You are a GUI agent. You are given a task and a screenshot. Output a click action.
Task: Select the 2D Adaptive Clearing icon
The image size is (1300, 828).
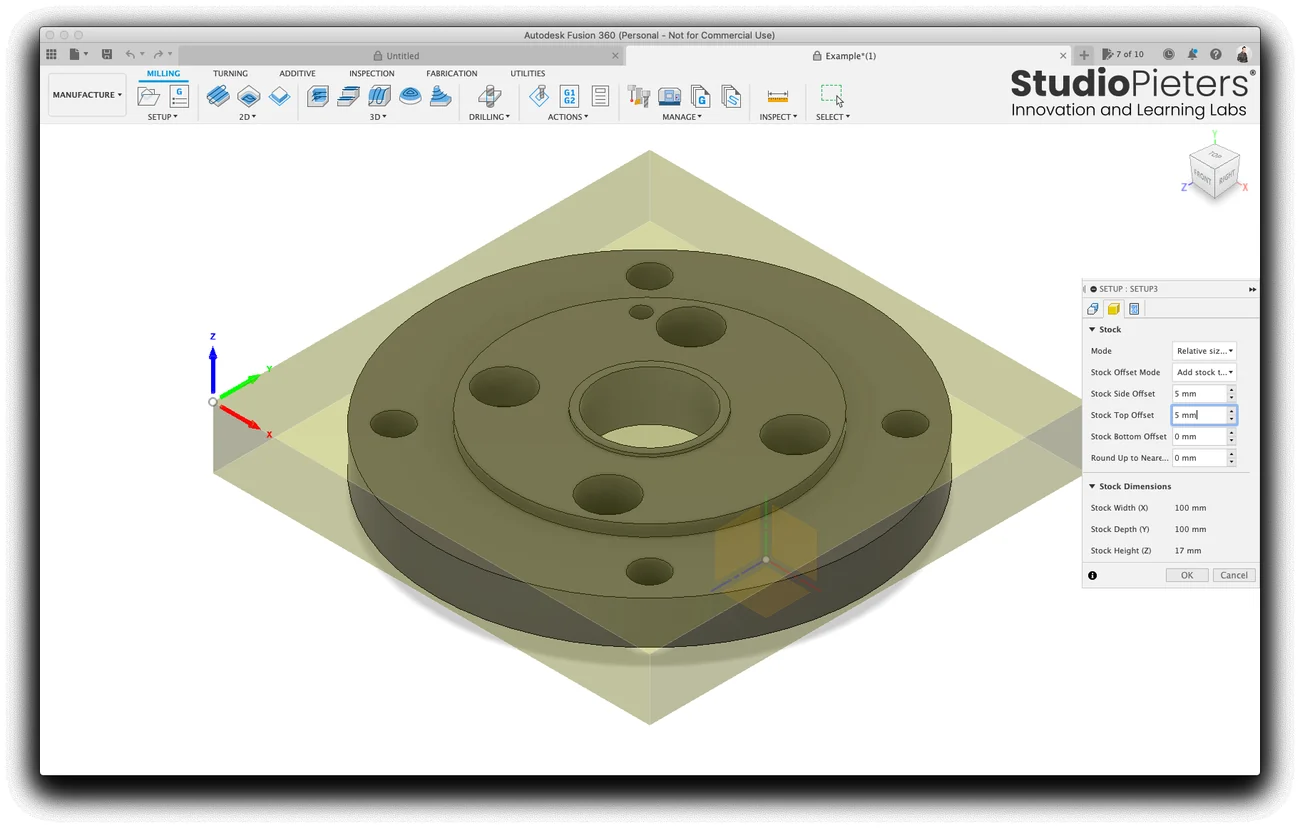(x=218, y=96)
